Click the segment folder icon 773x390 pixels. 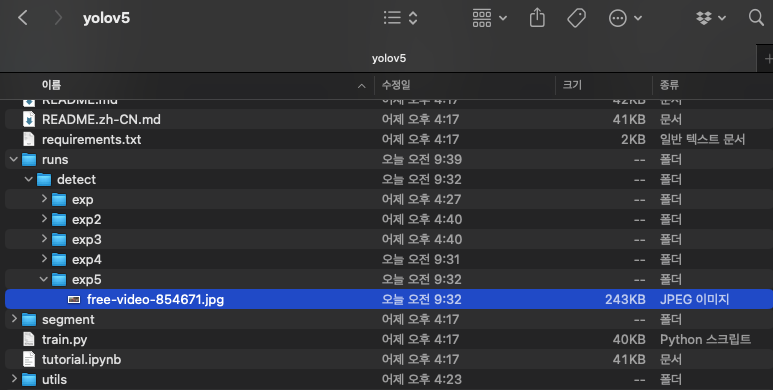pos(29,319)
